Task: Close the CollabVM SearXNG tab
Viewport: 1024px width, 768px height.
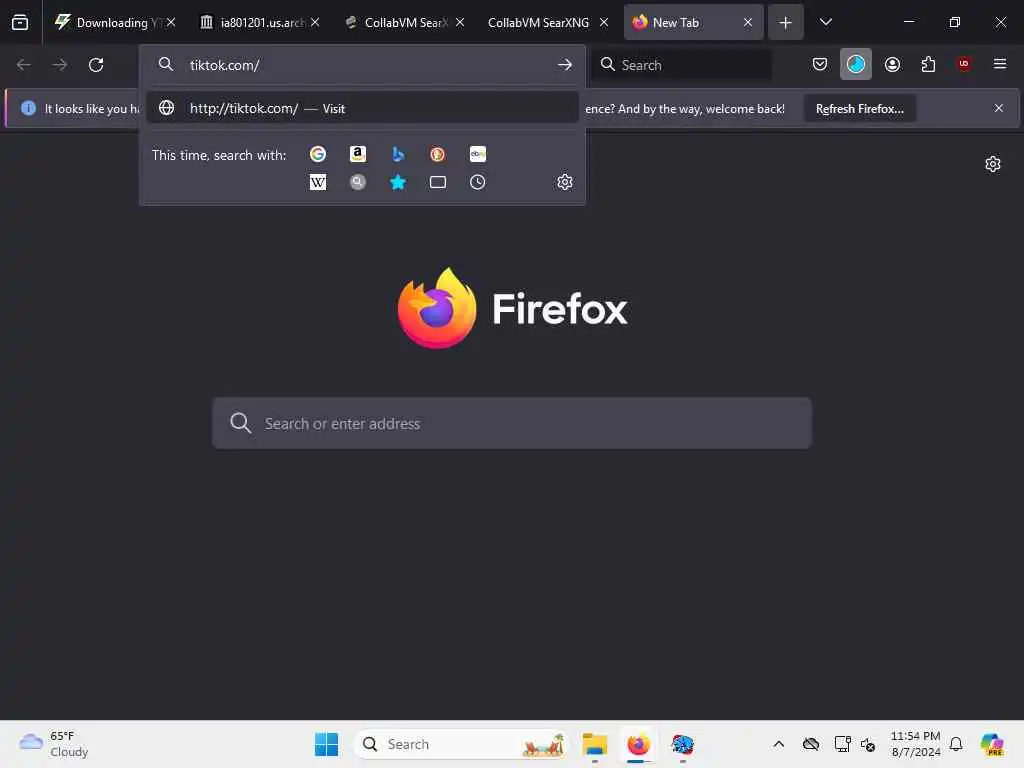Action: point(604,22)
